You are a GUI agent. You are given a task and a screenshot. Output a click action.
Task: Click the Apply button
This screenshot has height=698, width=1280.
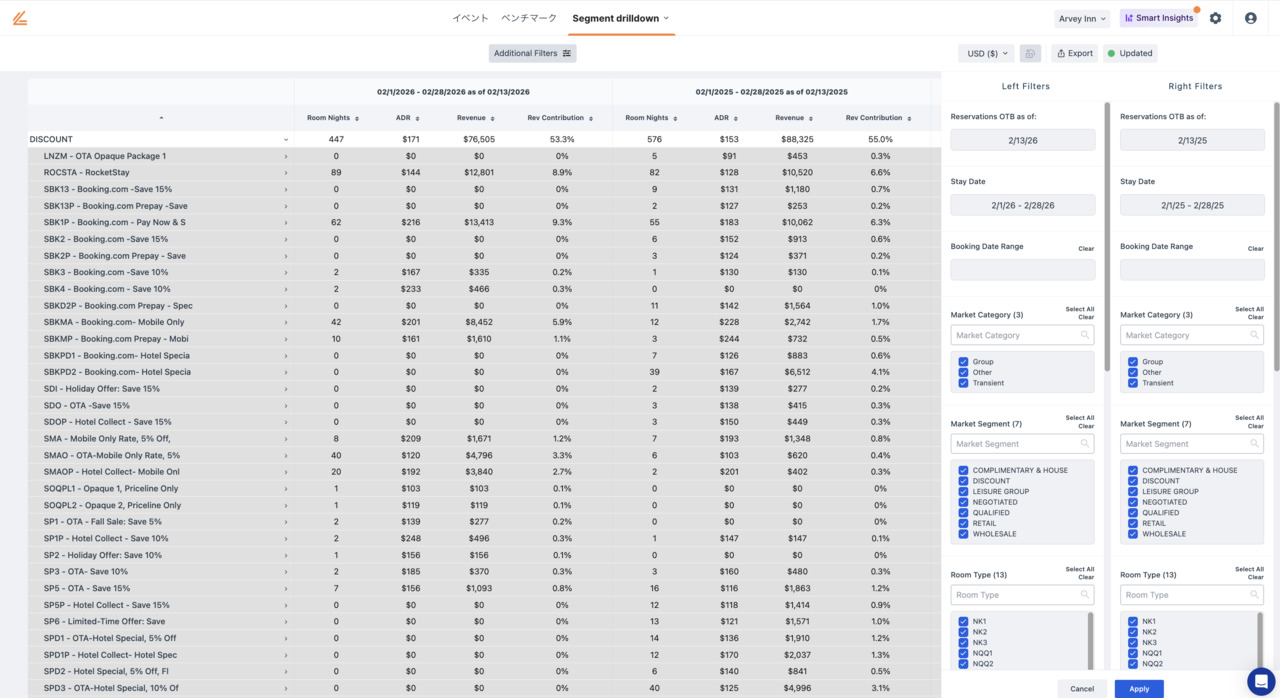pyautogui.click(x=1139, y=688)
